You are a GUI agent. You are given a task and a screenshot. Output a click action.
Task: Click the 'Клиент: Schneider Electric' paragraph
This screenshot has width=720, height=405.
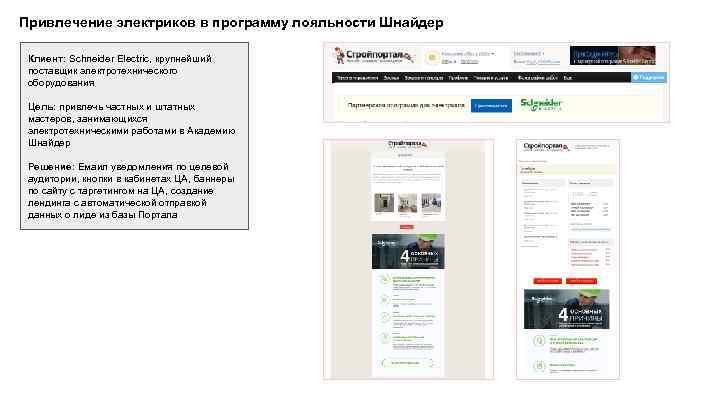coord(120,71)
